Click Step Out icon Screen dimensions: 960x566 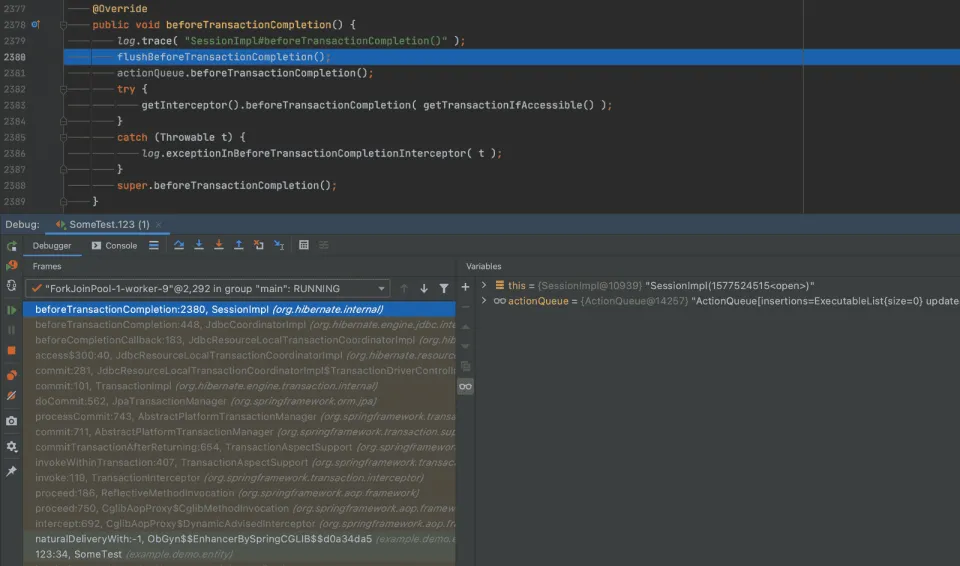(239, 245)
